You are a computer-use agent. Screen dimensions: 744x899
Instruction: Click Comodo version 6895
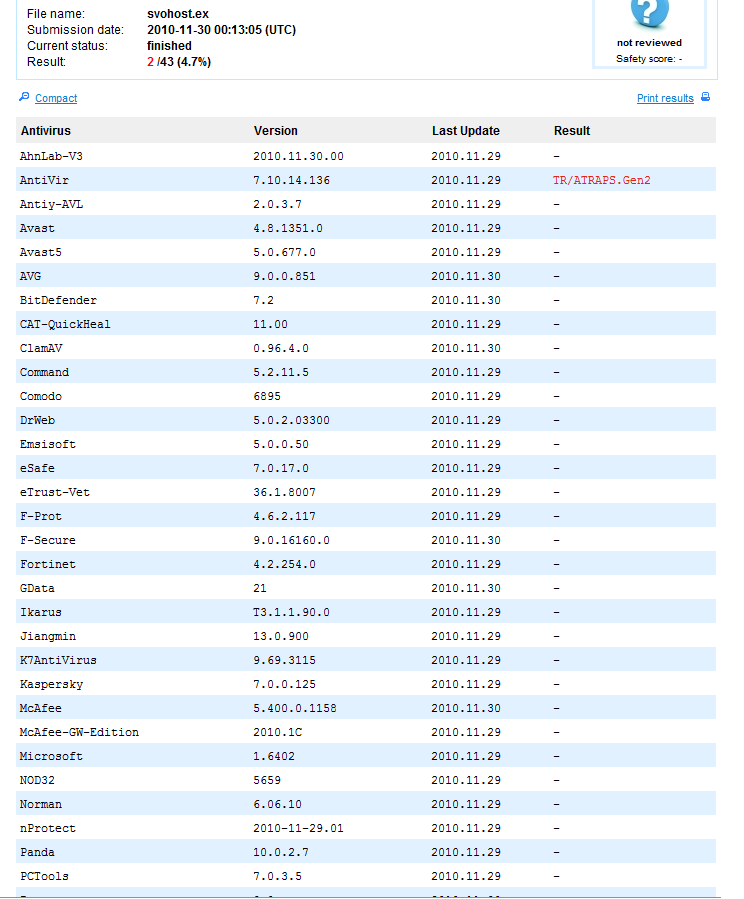pos(267,397)
